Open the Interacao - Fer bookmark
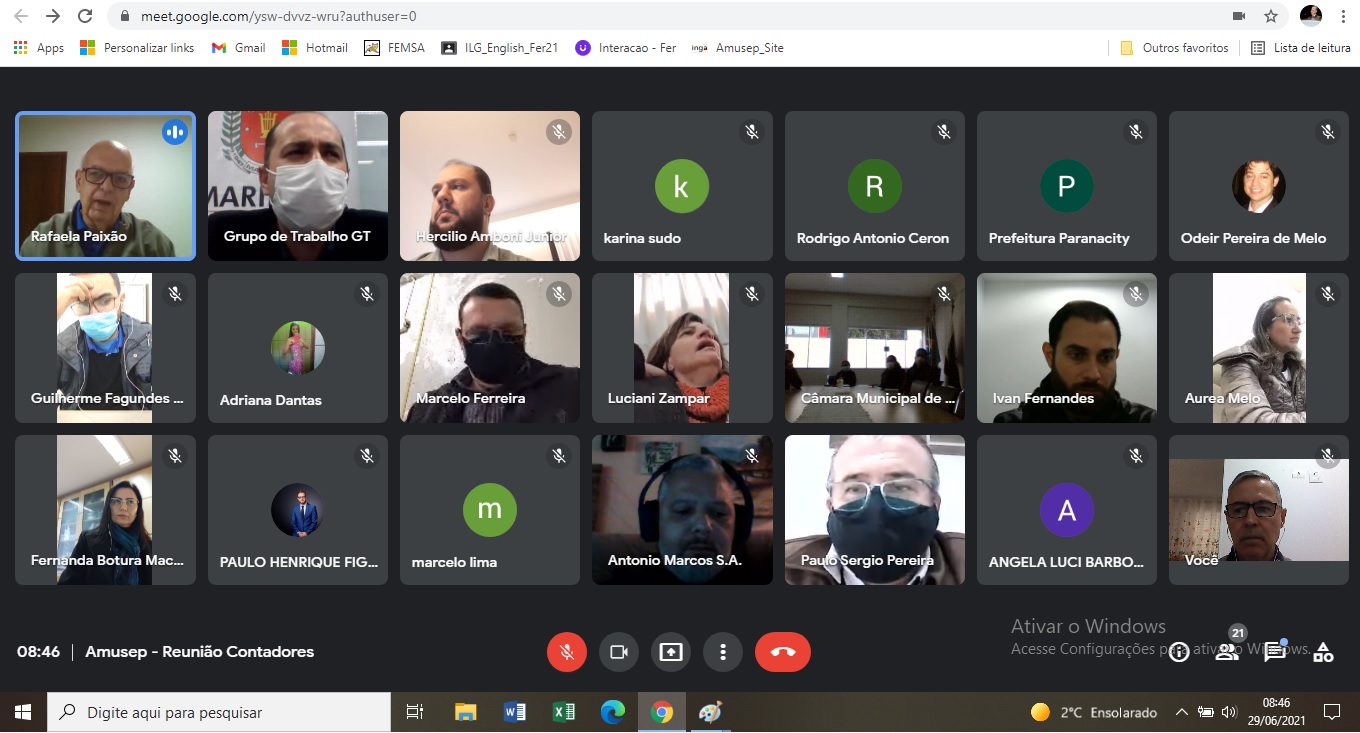Image resolution: width=1360 pixels, height=733 pixels. 626,48
